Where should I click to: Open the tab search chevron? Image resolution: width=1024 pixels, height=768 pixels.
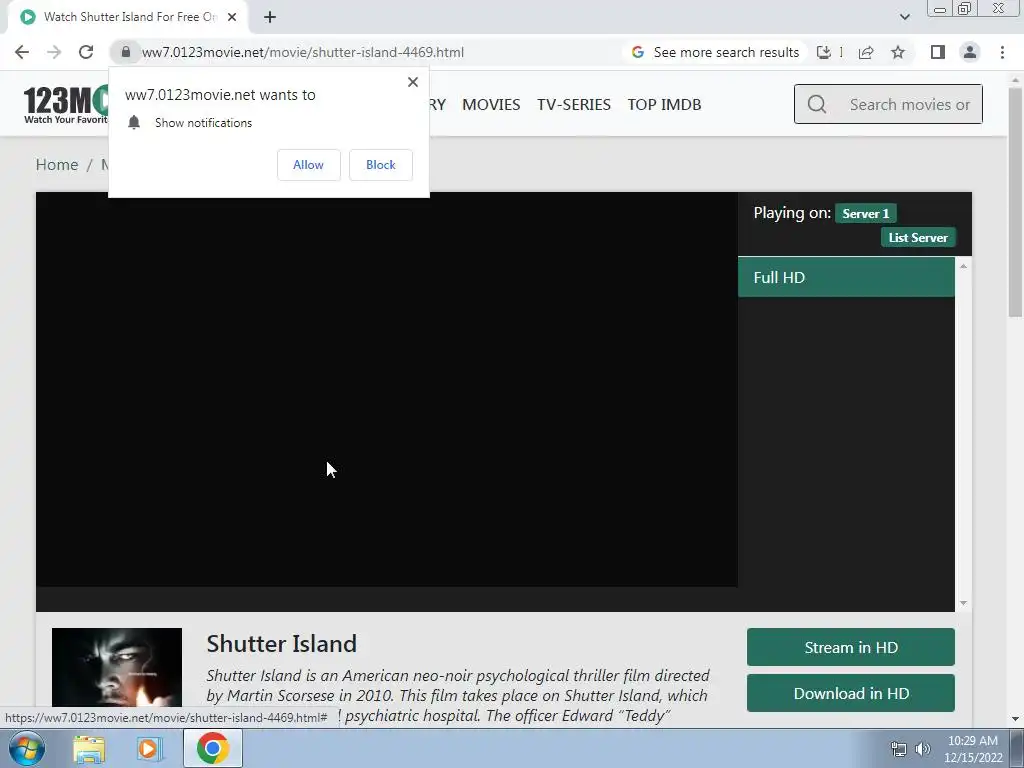pos(904,17)
